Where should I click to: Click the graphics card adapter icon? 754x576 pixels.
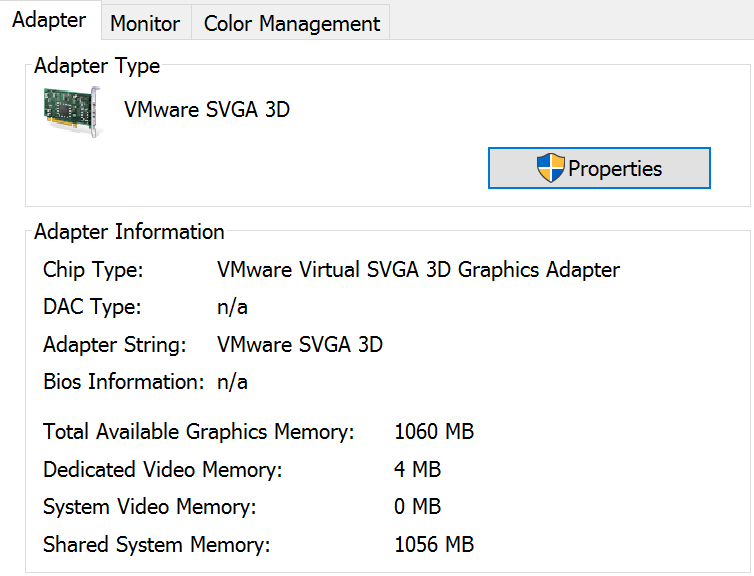pos(73,112)
